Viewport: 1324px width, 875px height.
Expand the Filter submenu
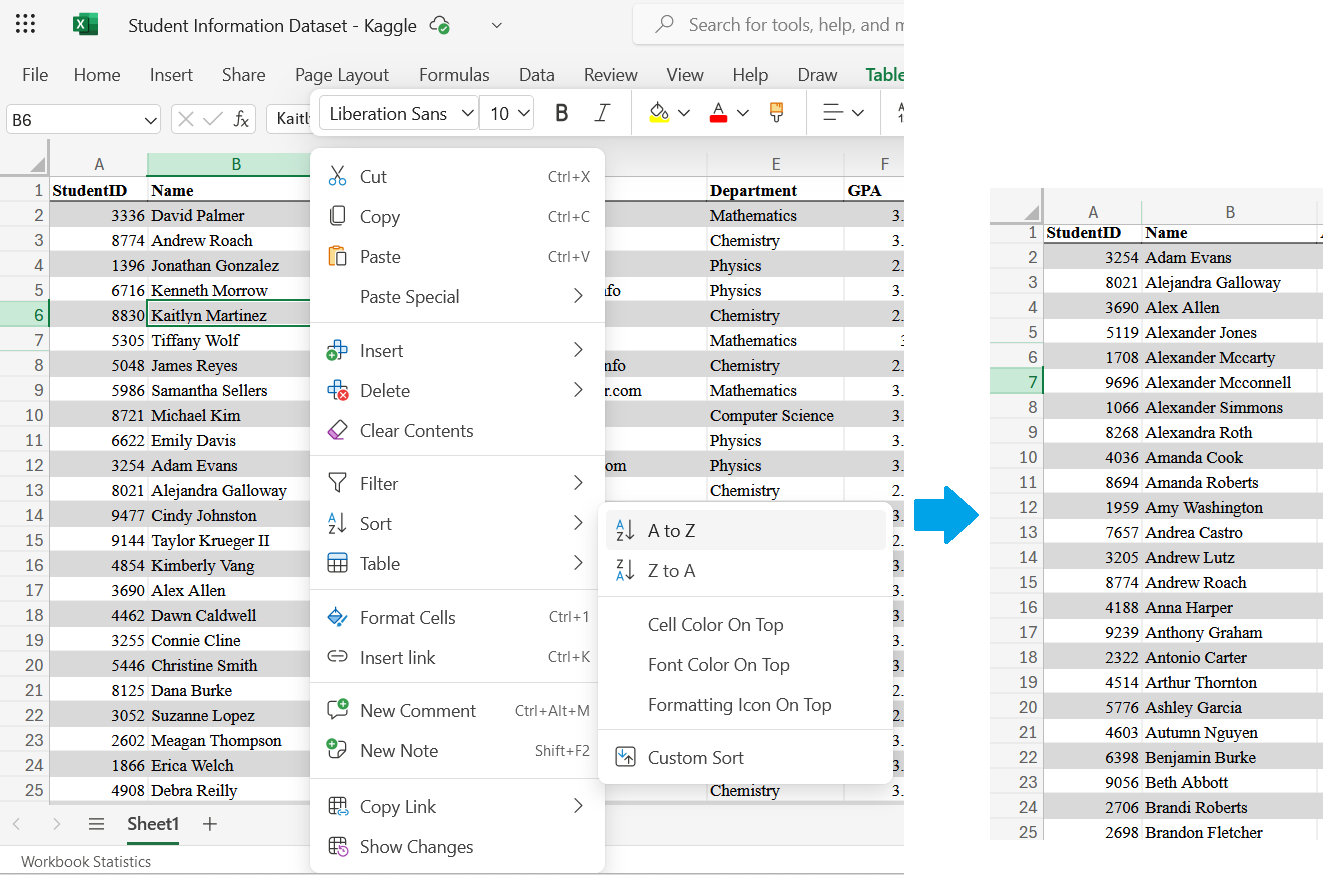click(578, 483)
